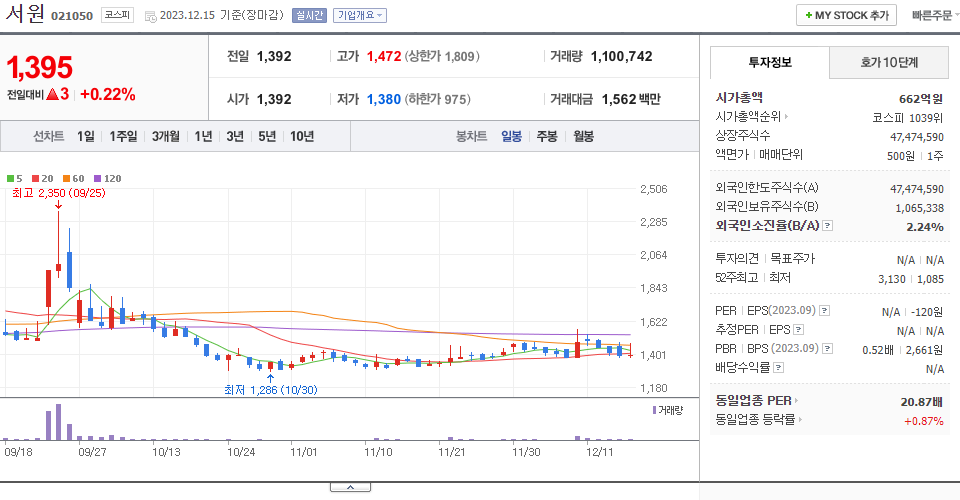
Task: Click the calendar icon beside 2023.12.15 date
Action: [151, 17]
